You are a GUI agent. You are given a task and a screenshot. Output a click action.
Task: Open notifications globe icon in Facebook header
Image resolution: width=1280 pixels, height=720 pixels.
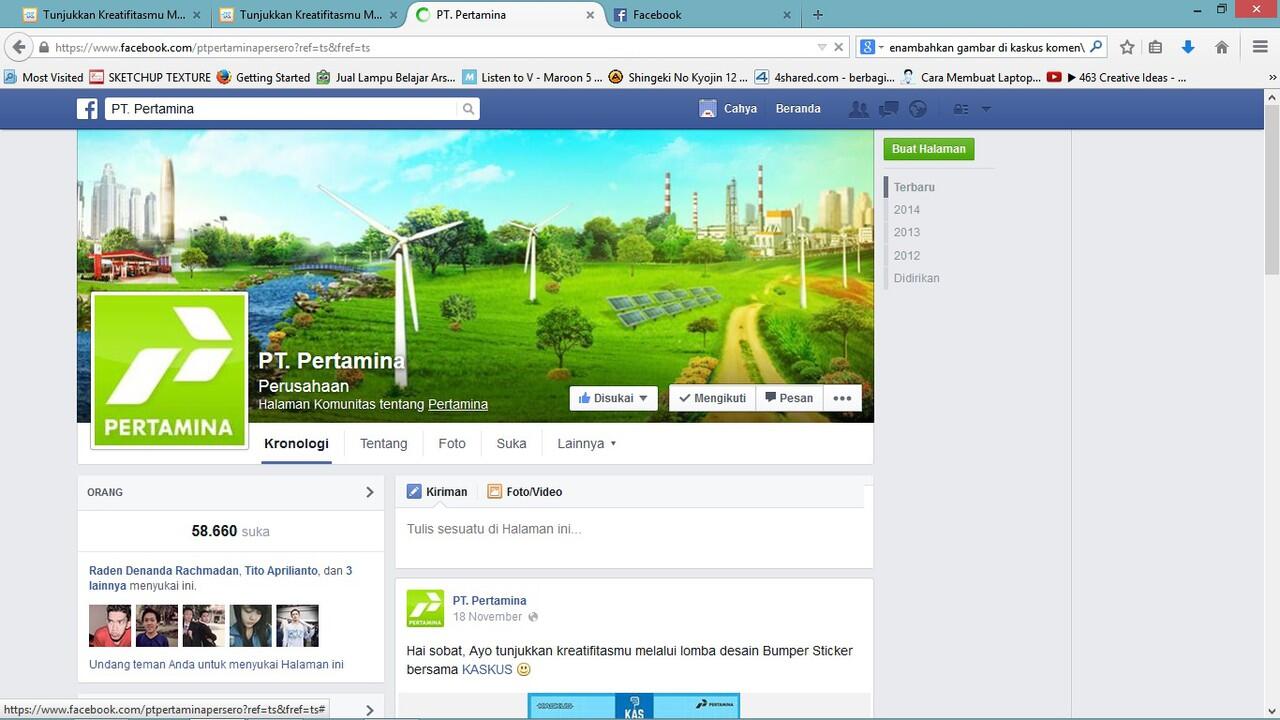point(917,109)
